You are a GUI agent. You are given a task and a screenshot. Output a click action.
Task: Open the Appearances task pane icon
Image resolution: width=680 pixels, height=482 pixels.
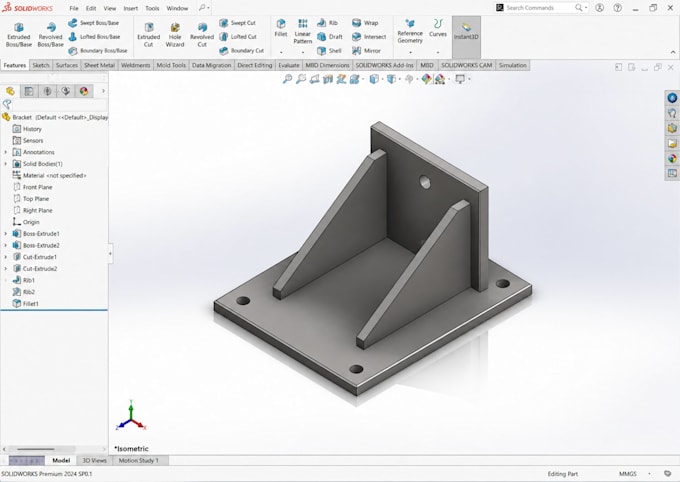(672, 158)
